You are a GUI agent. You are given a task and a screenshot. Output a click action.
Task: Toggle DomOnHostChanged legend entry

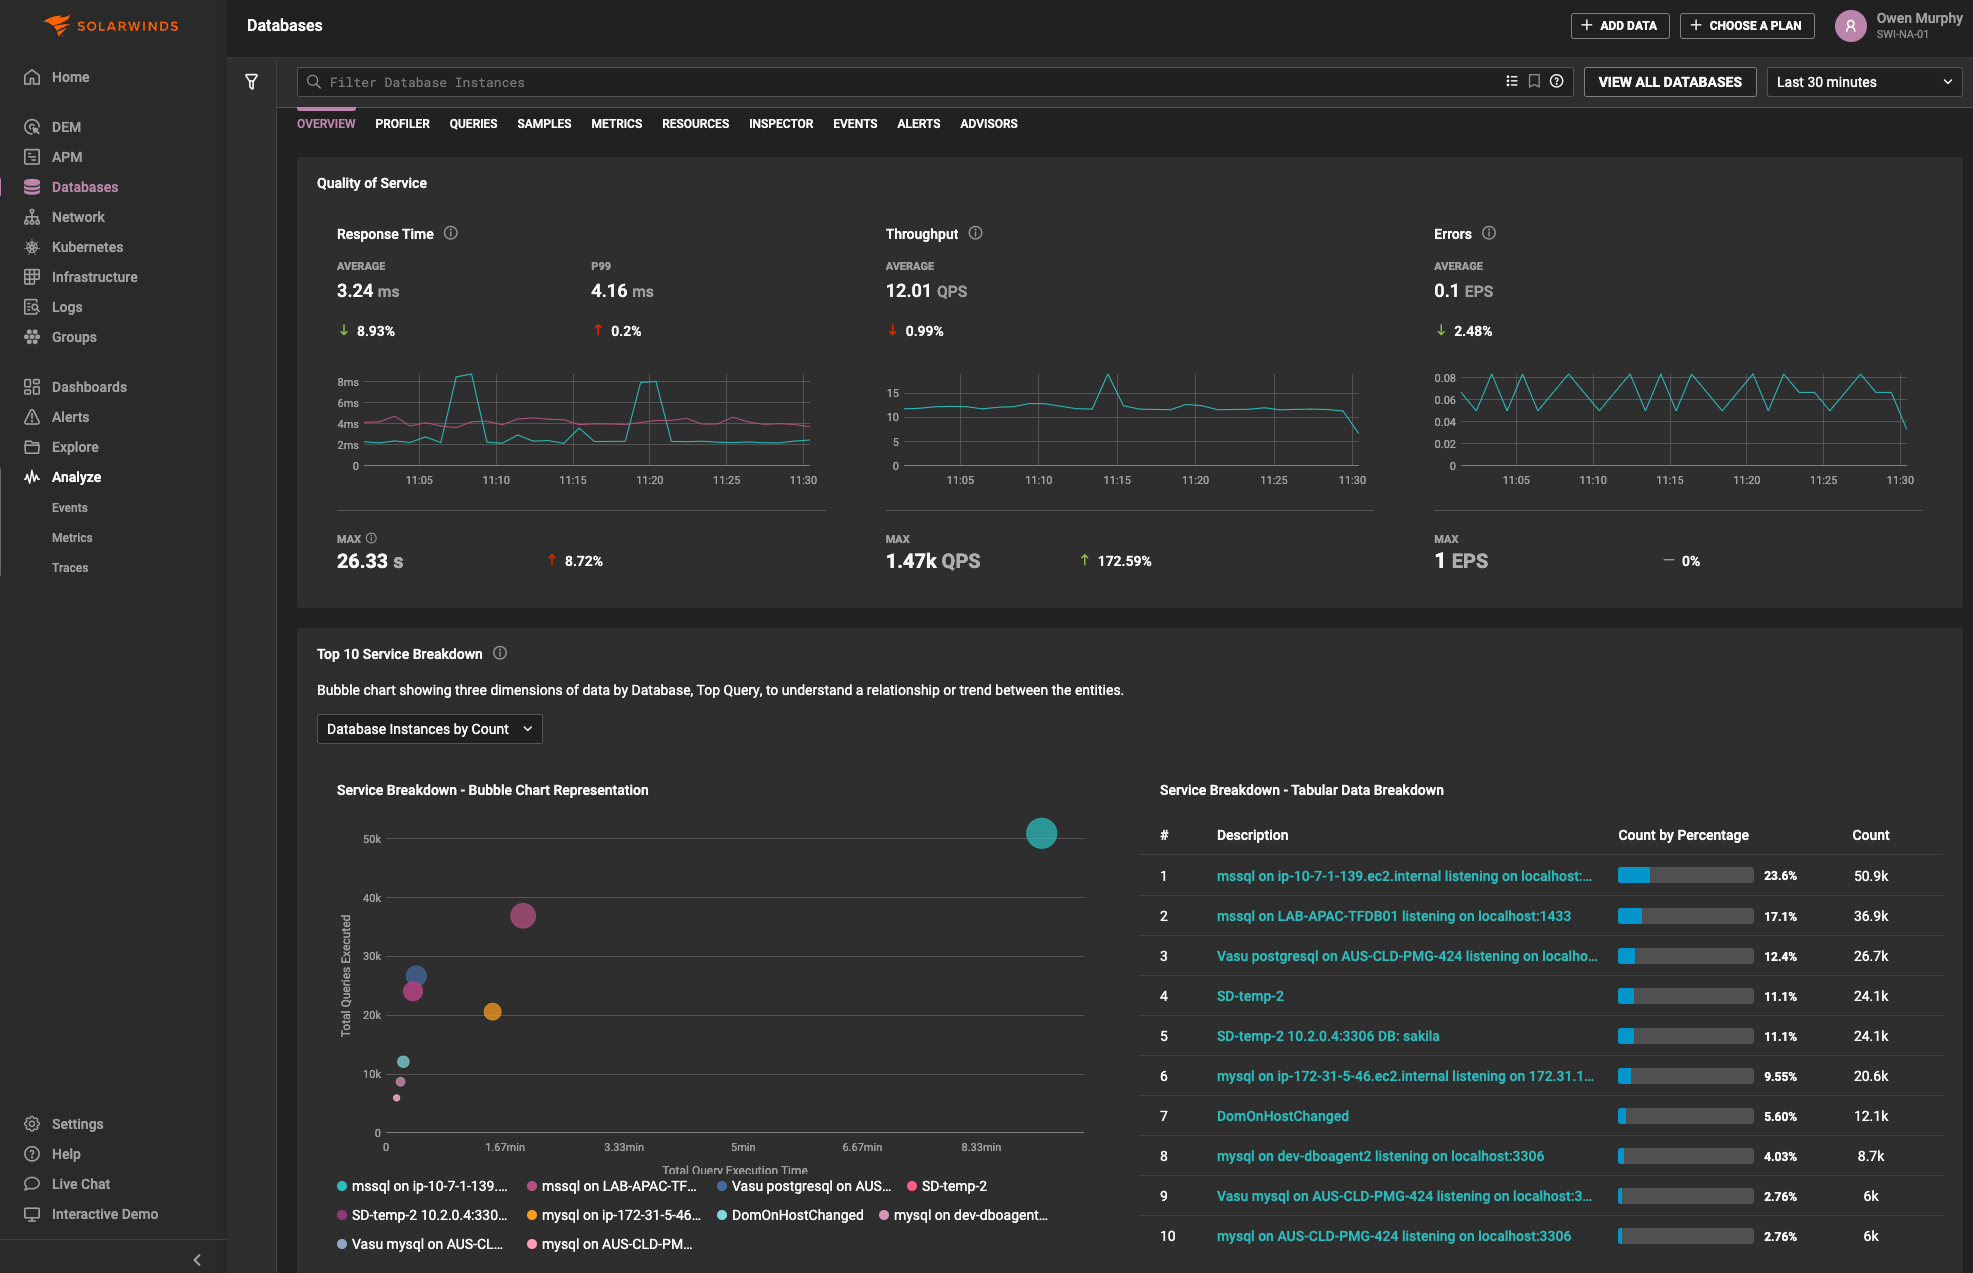coord(790,1215)
